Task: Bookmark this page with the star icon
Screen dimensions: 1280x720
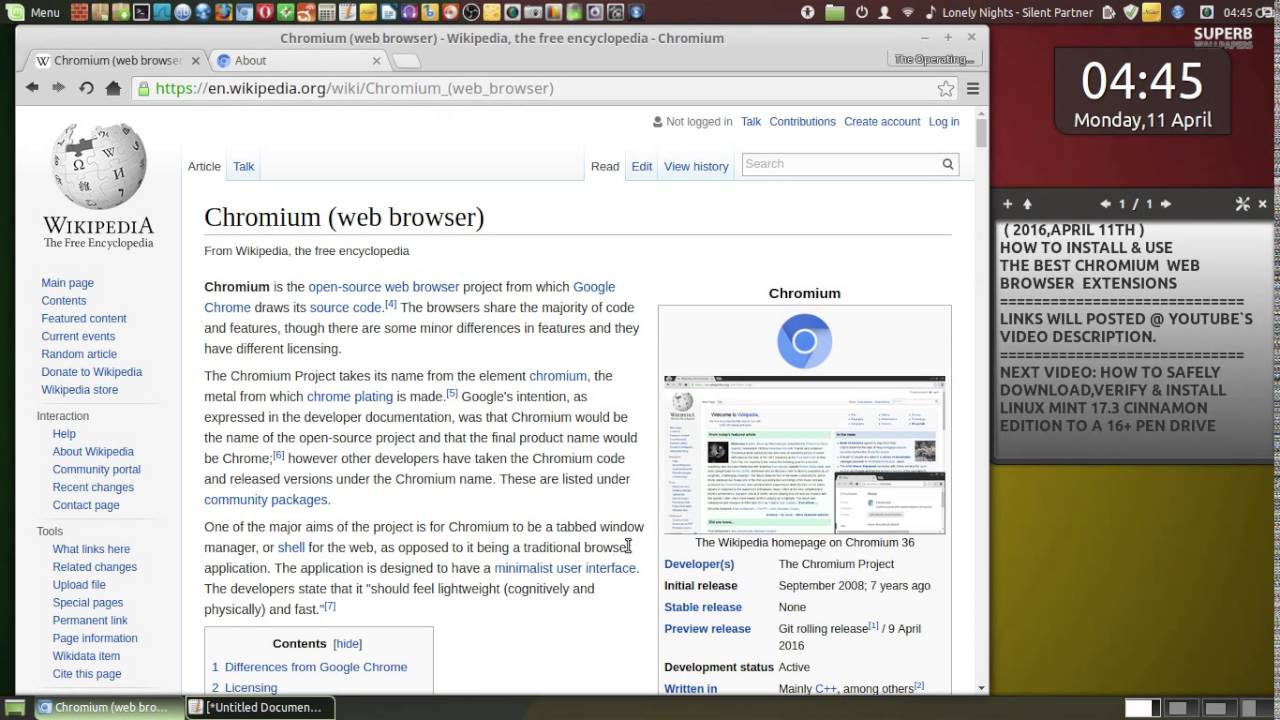Action: [x=945, y=88]
